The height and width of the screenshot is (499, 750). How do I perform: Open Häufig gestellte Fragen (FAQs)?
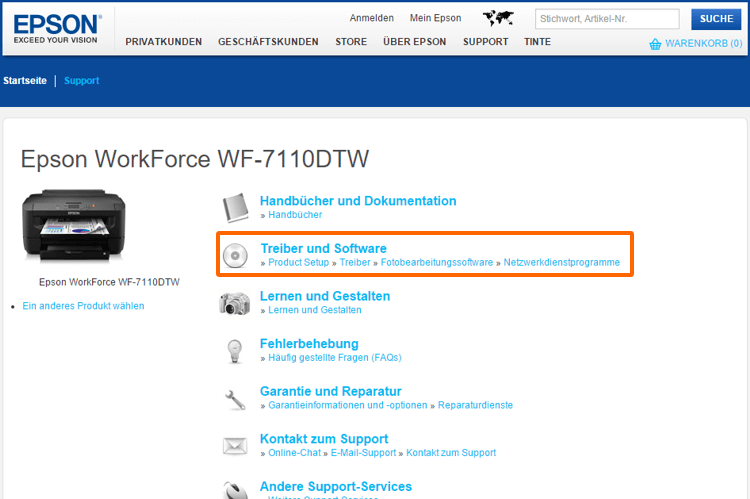pyautogui.click(x=335, y=358)
